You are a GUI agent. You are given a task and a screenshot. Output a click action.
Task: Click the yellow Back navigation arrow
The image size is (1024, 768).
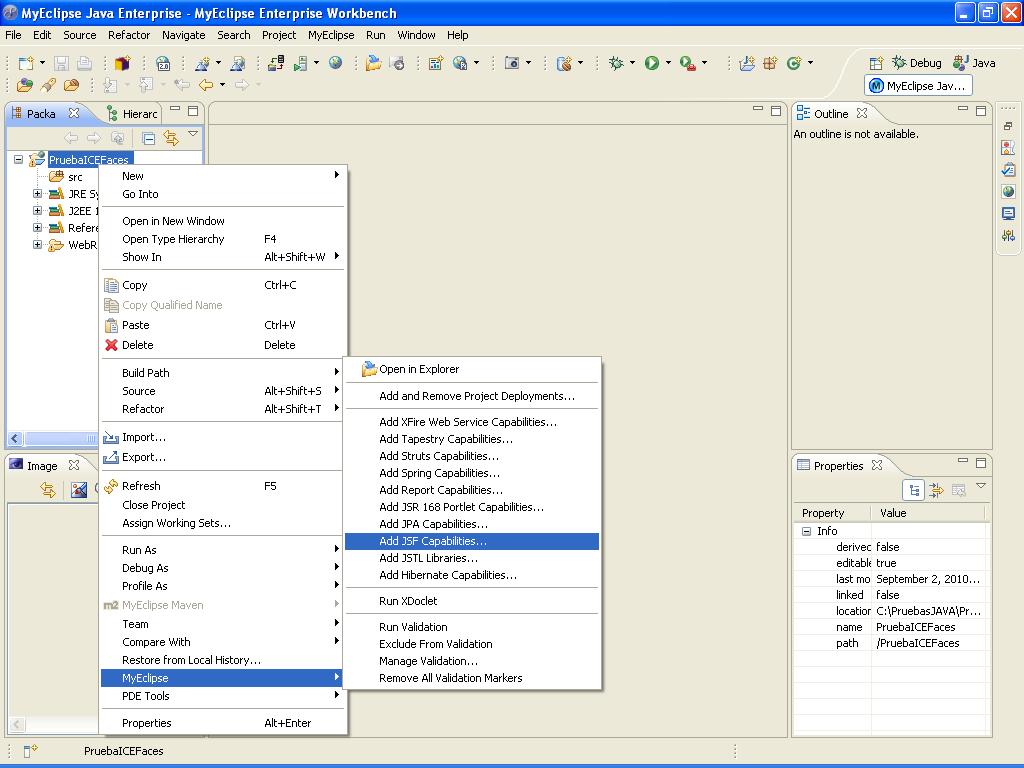pos(206,85)
